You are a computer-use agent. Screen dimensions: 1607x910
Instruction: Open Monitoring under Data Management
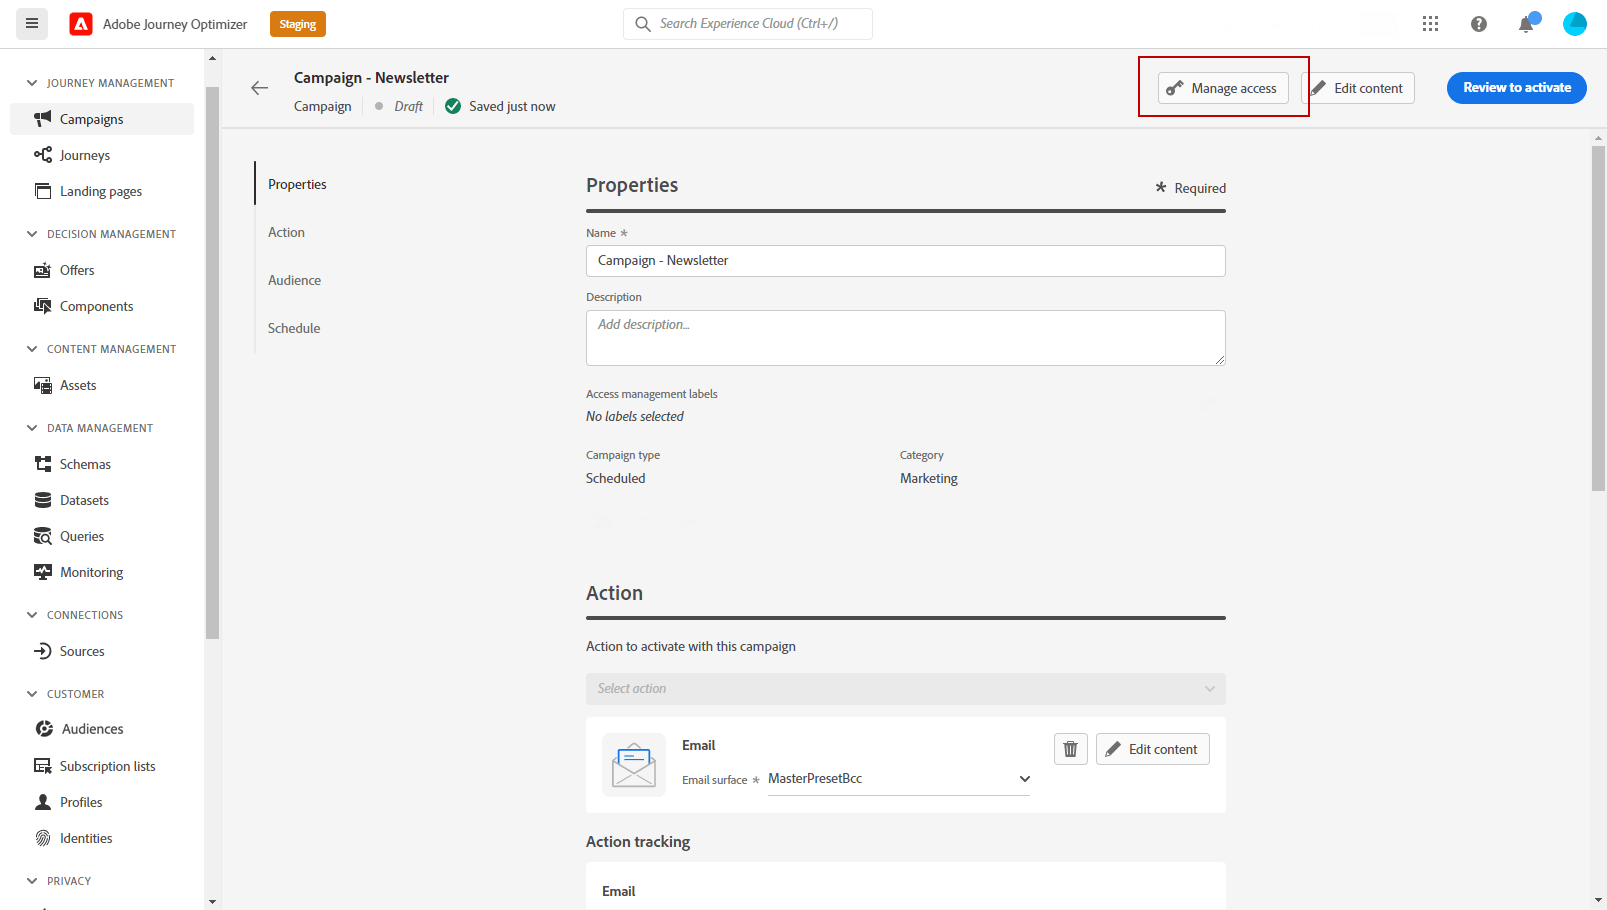90,572
